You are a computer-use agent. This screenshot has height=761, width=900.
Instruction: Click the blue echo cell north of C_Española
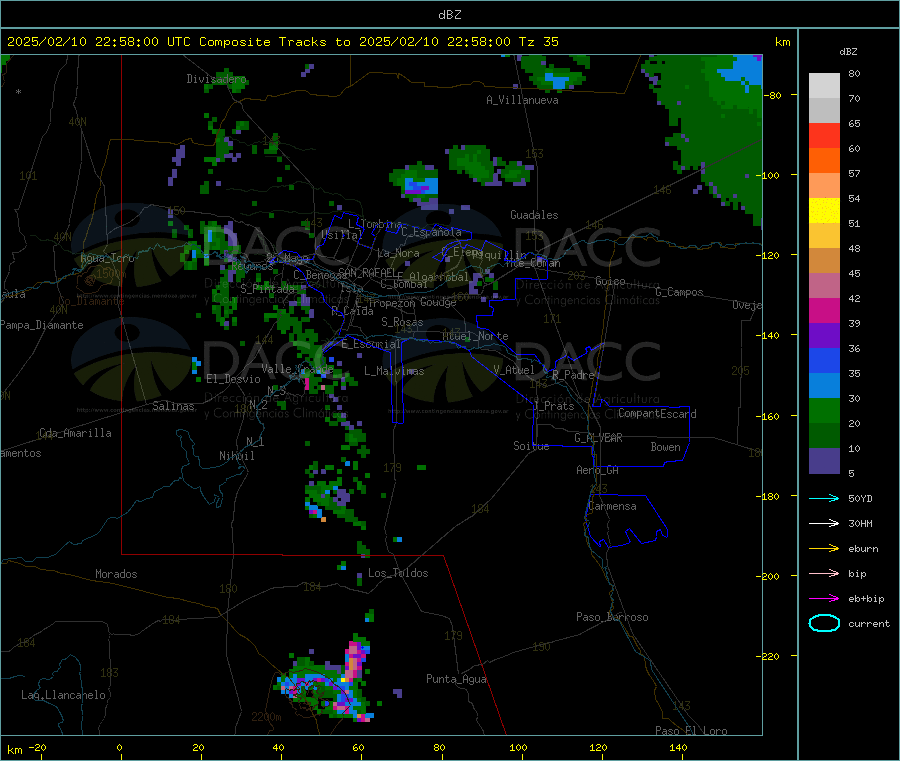[x=421, y=186]
